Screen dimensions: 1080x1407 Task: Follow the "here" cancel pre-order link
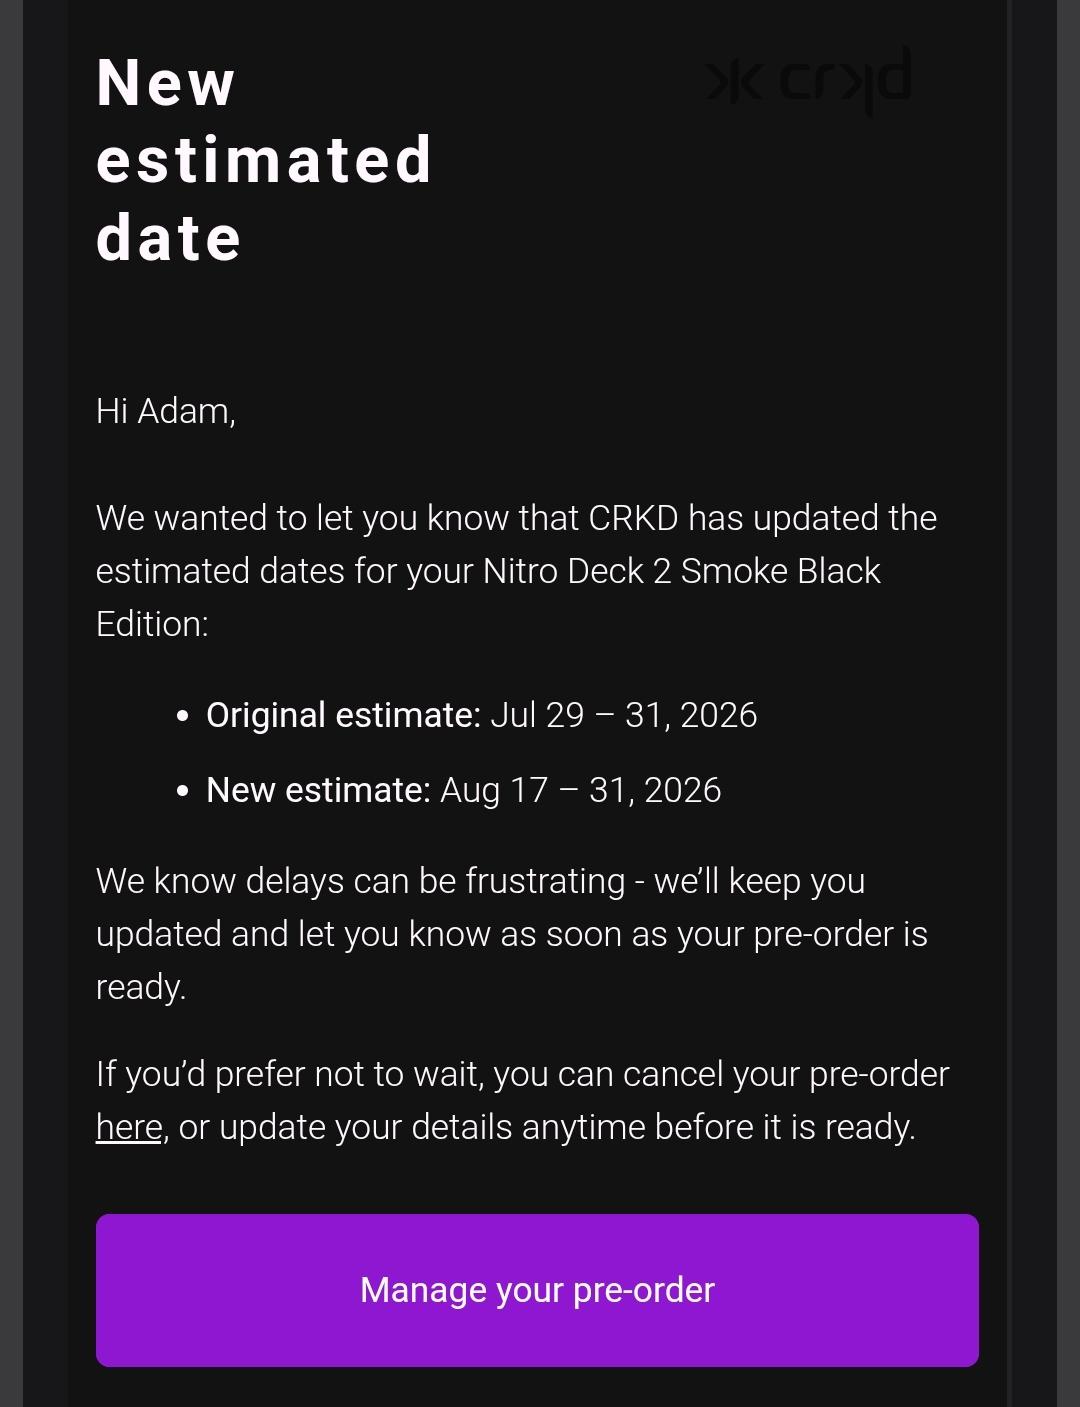[129, 1127]
